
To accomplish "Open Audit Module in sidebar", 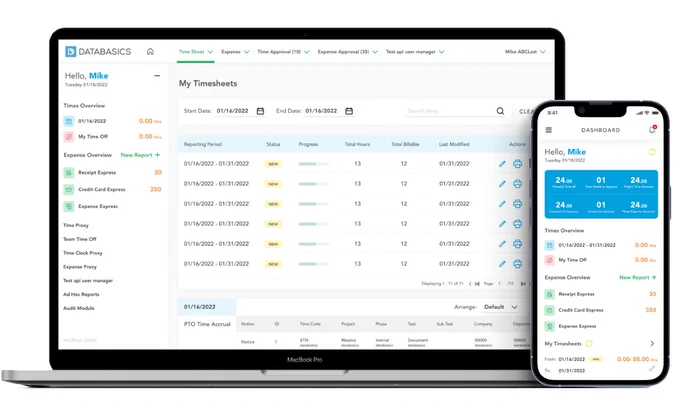I will [x=78, y=308].
